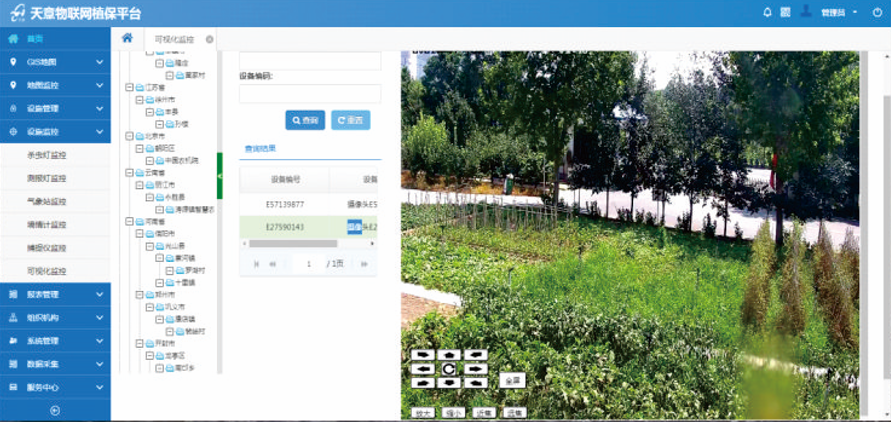Screen dimensions: 891x422
Task: Collapse the 河南省 tree node
Action: pos(128,222)
